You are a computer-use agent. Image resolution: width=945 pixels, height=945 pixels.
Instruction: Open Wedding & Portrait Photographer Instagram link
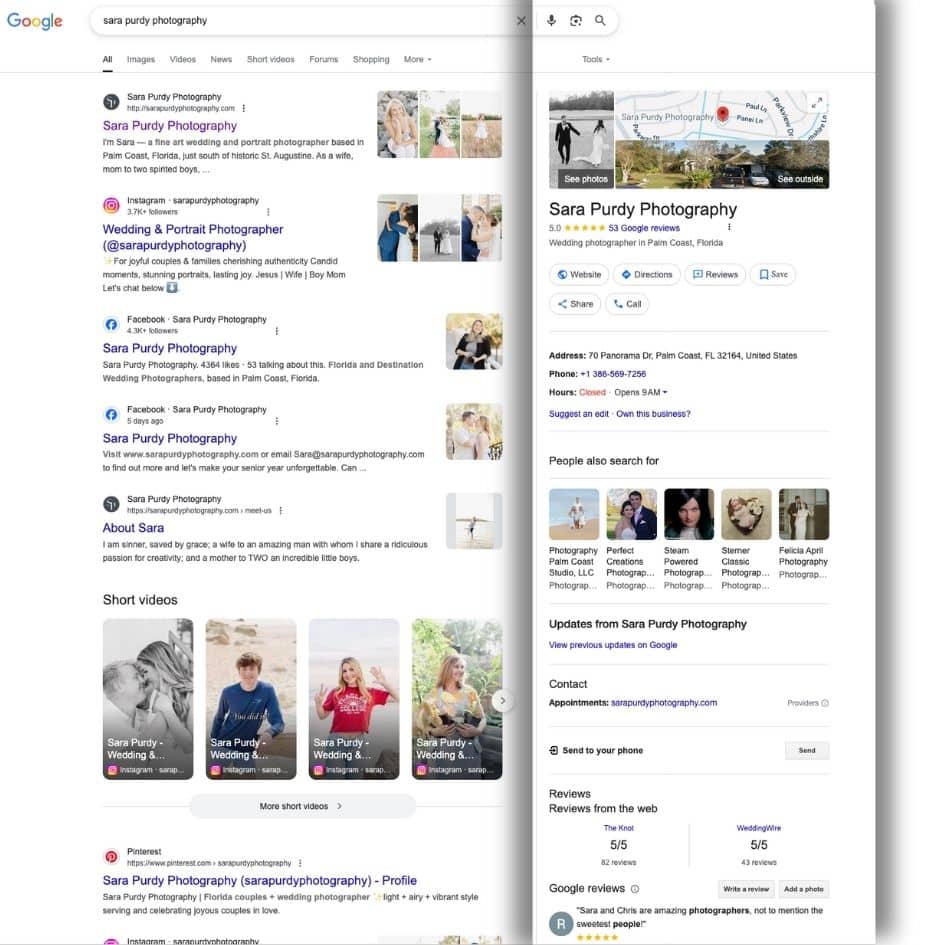193,237
